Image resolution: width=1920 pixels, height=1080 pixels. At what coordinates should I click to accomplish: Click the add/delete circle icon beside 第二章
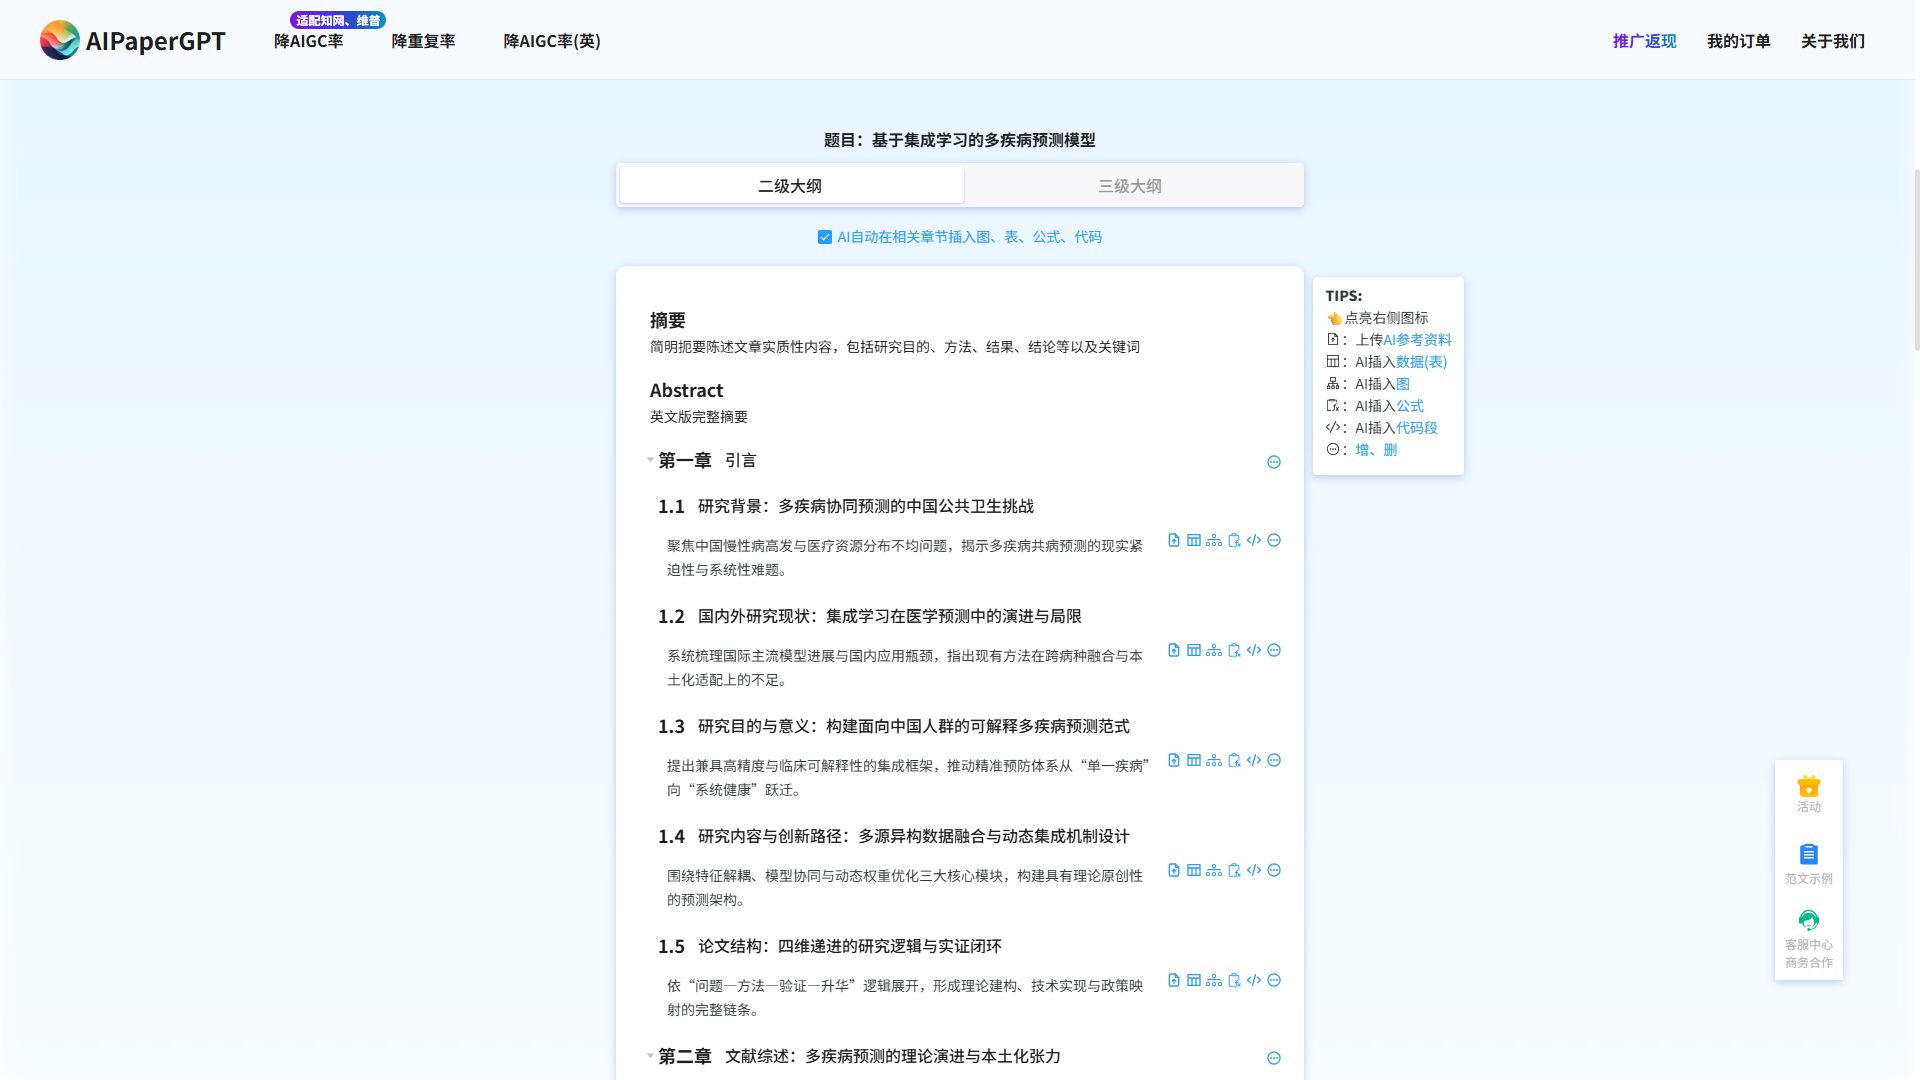1274,1057
